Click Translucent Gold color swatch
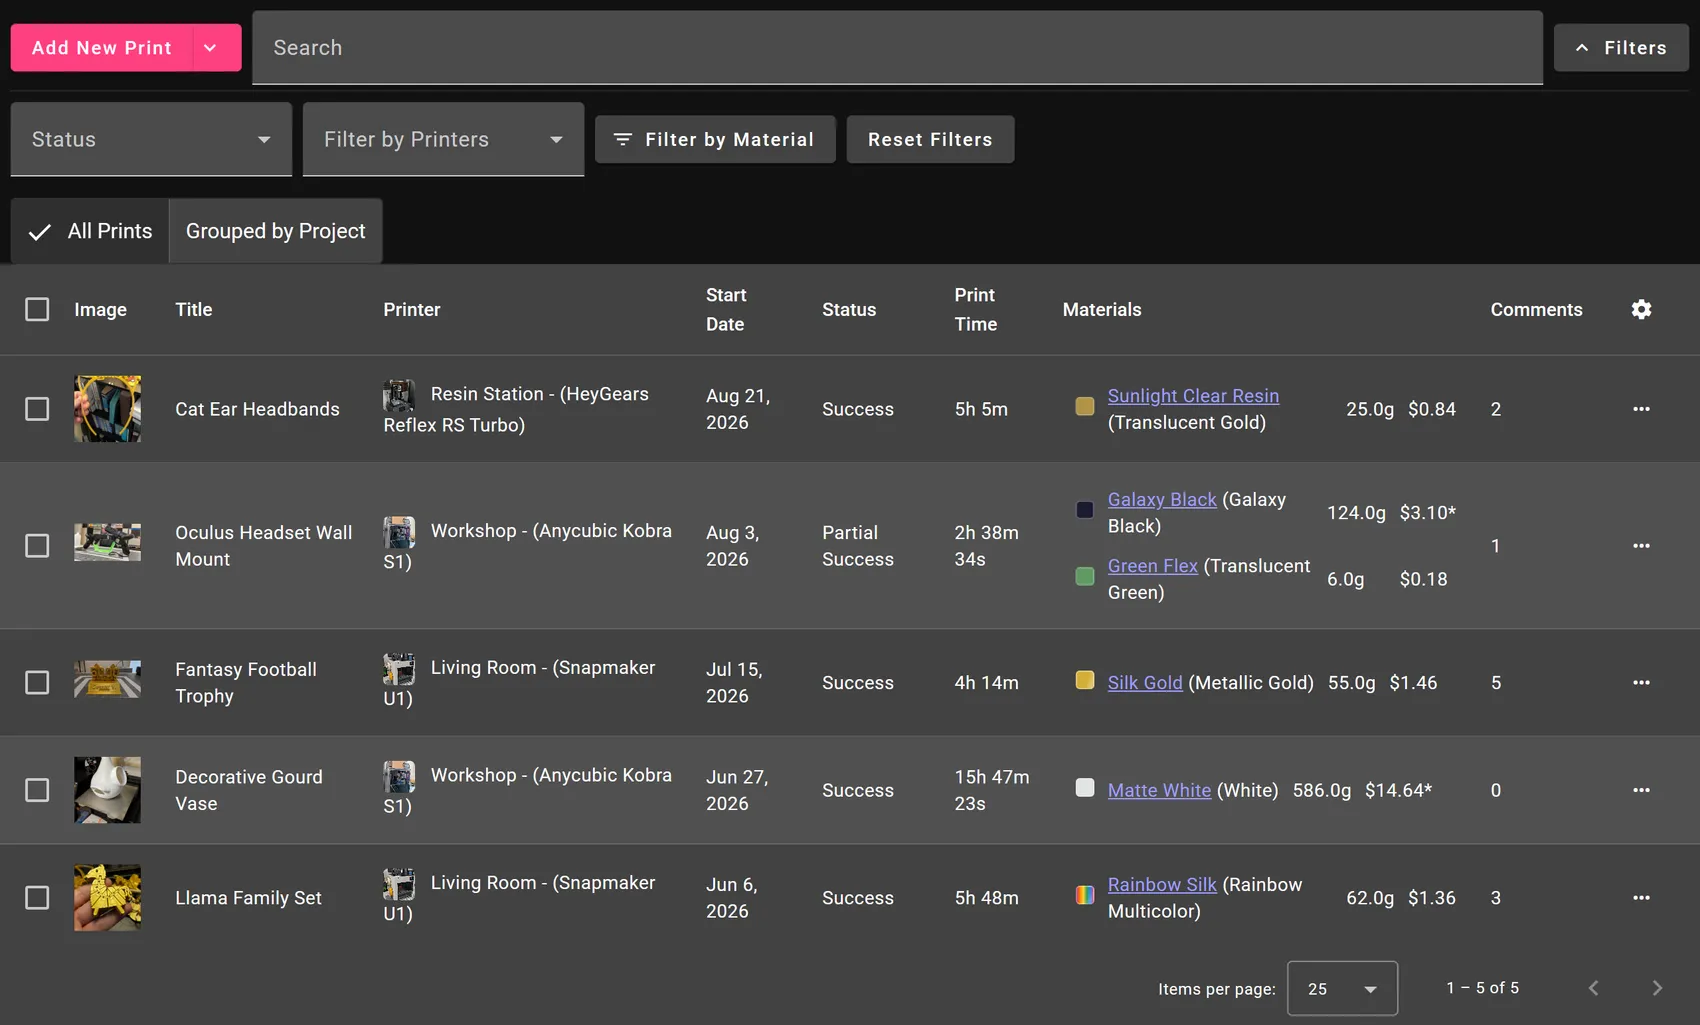1700x1025 pixels. tap(1084, 406)
